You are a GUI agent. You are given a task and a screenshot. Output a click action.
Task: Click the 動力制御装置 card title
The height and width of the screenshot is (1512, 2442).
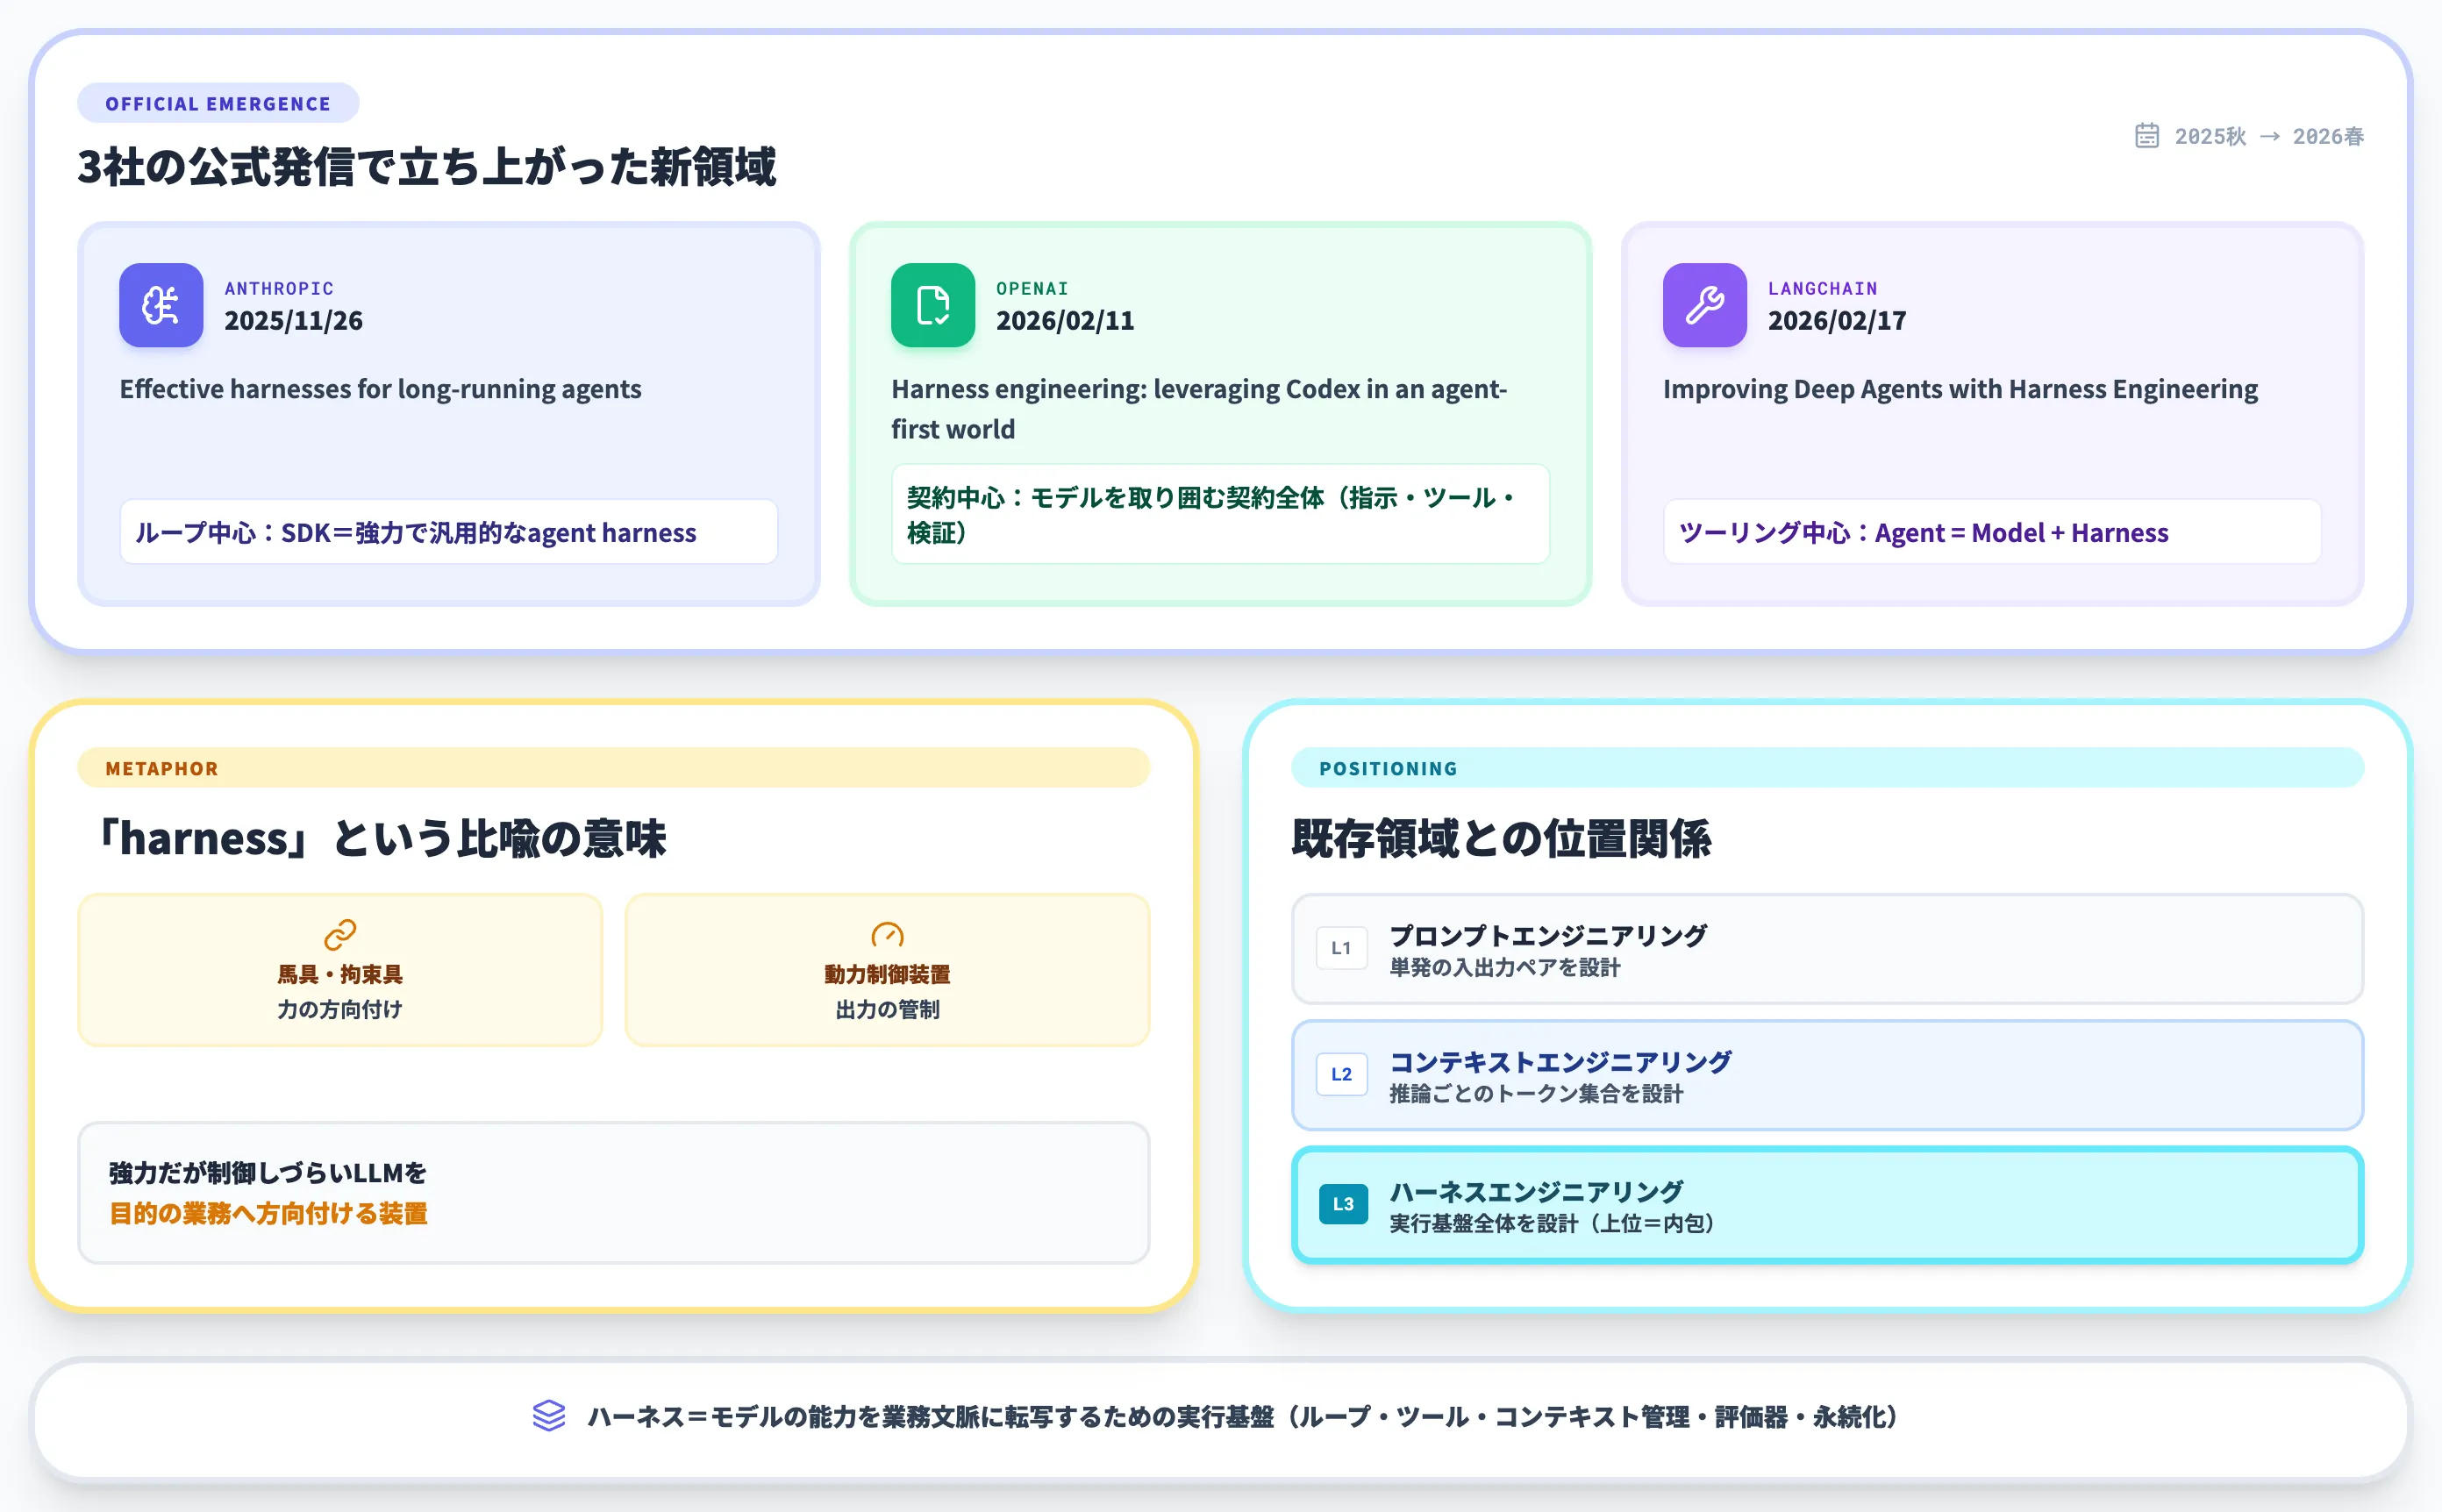click(x=888, y=974)
